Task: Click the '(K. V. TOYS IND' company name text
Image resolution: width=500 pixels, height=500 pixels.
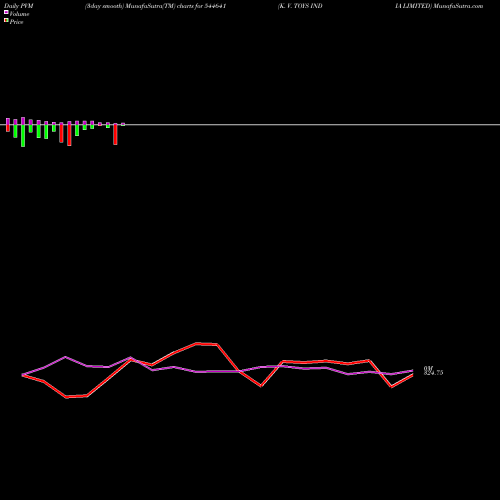Action: tap(300, 6)
